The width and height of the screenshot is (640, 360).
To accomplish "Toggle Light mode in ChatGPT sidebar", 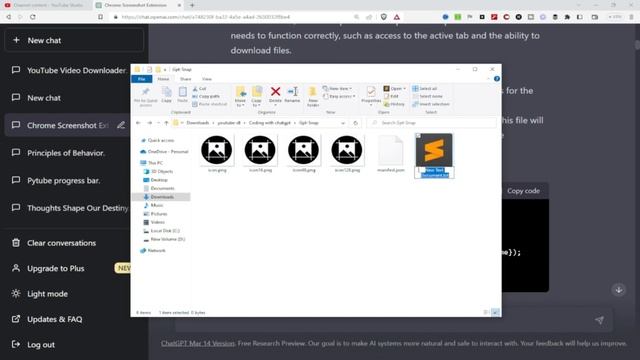I will tap(39, 294).
